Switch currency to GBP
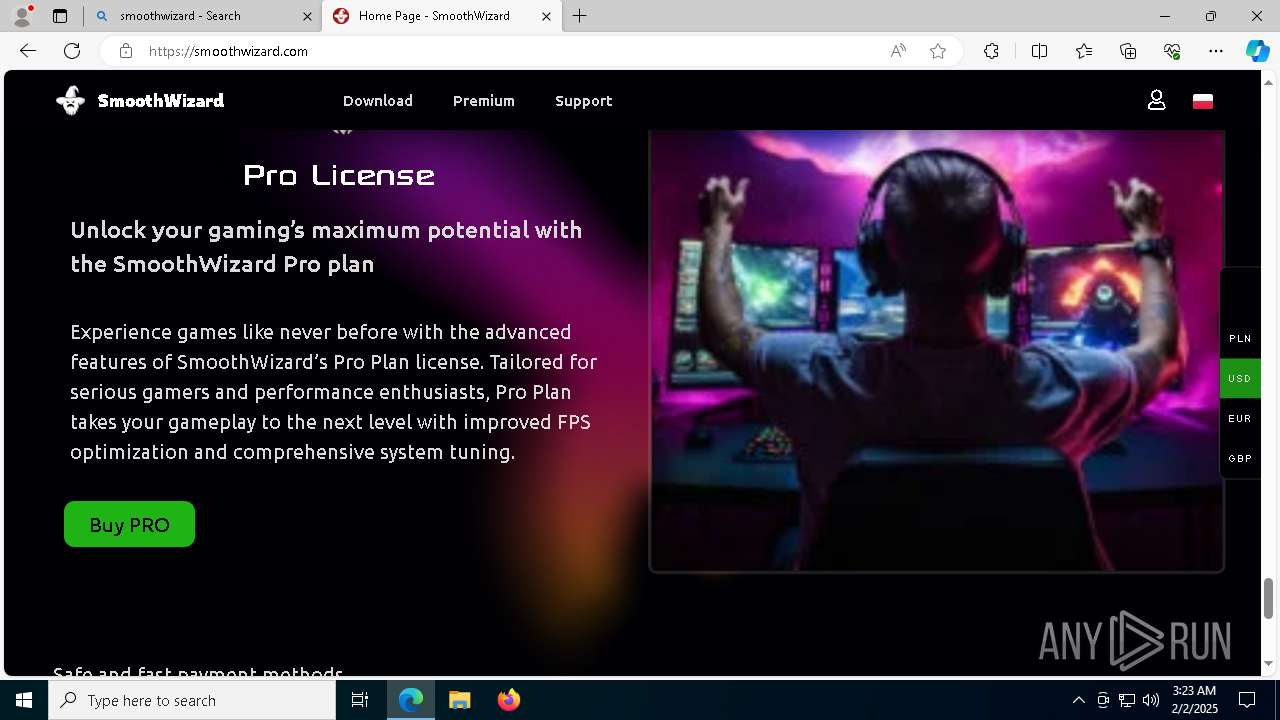 pos(1240,459)
